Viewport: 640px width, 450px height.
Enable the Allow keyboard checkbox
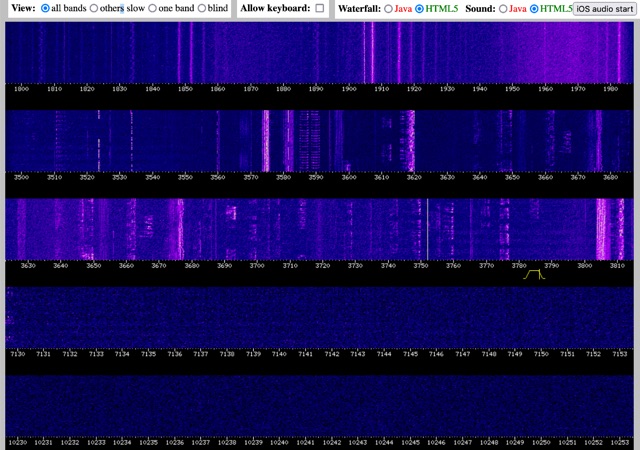click(320, 8)
